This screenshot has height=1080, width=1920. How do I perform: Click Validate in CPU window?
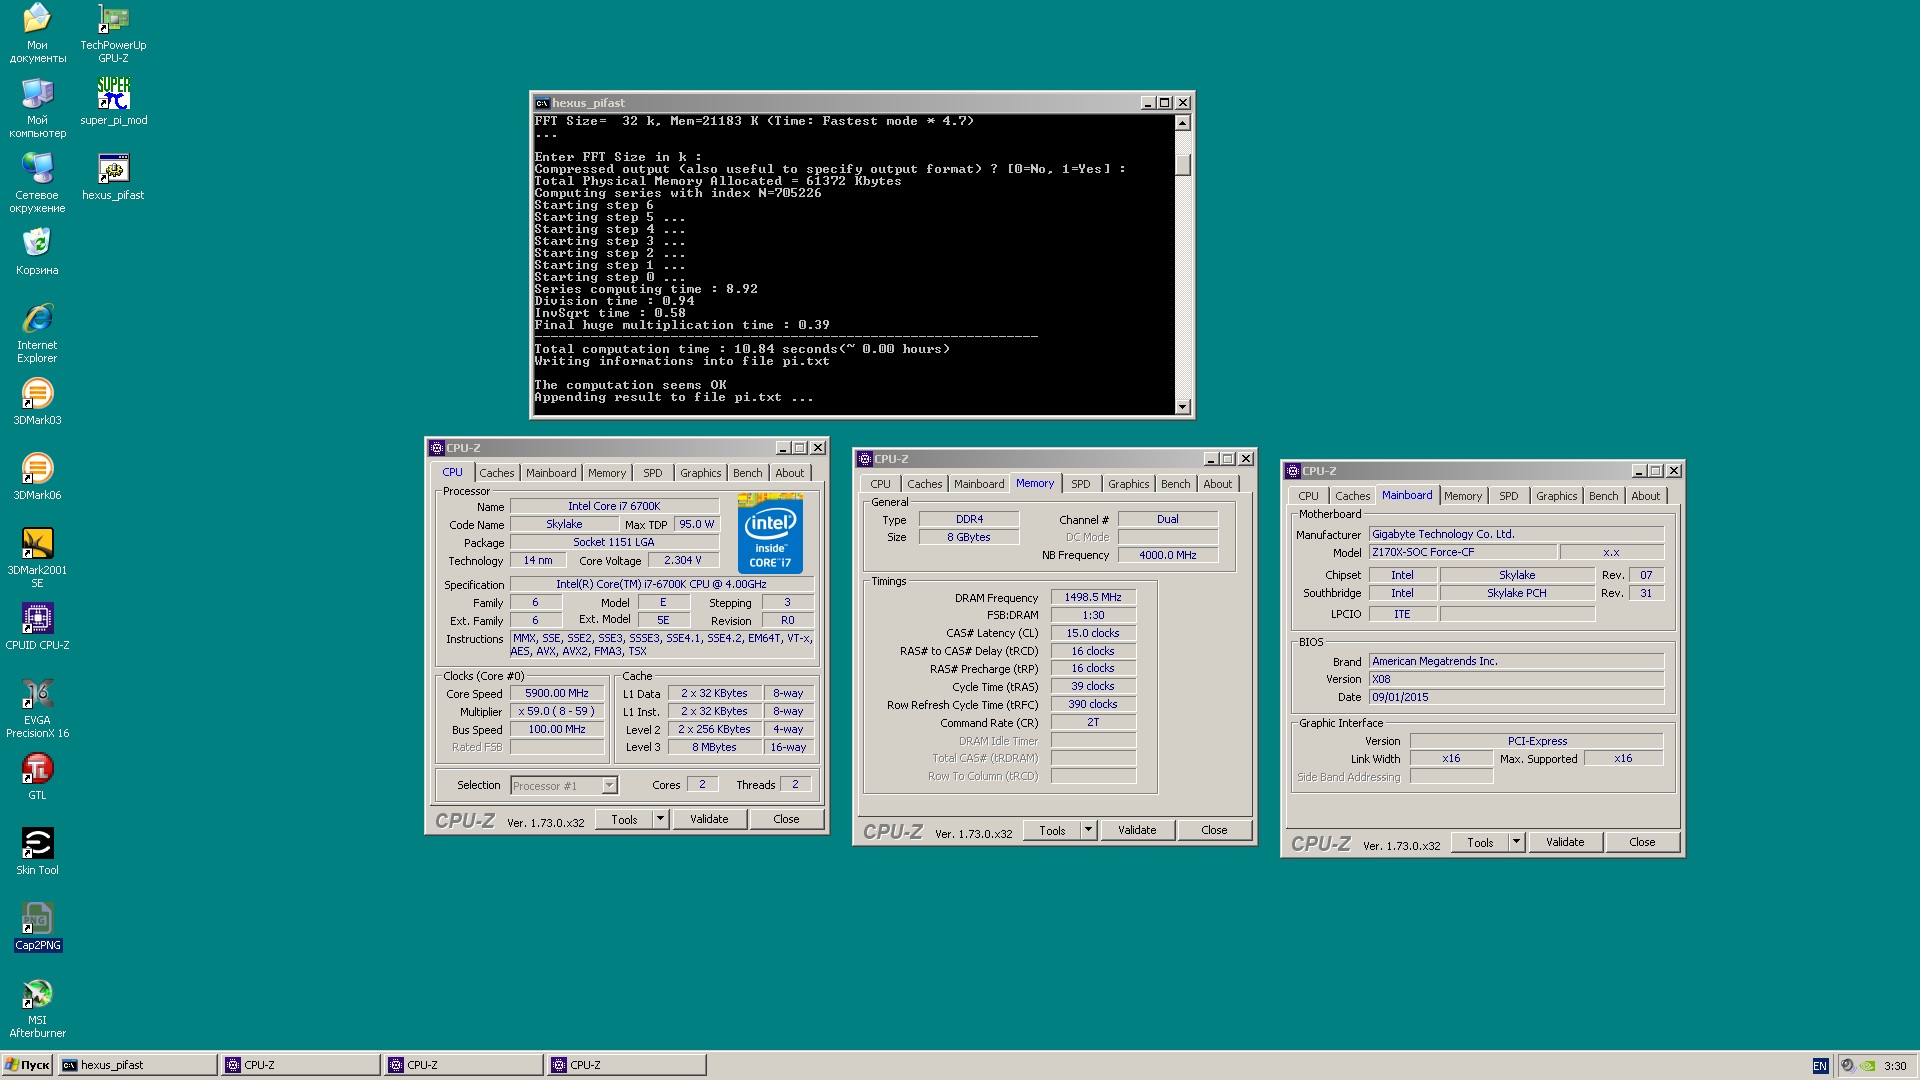(x=709, y=819)
